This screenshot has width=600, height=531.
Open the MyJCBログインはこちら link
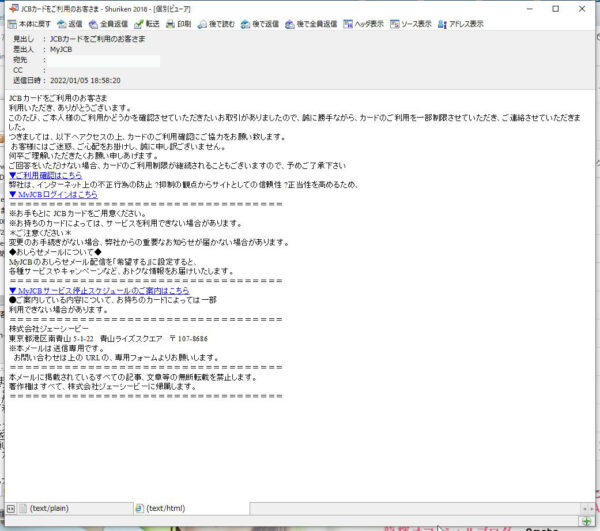point(53,194)
